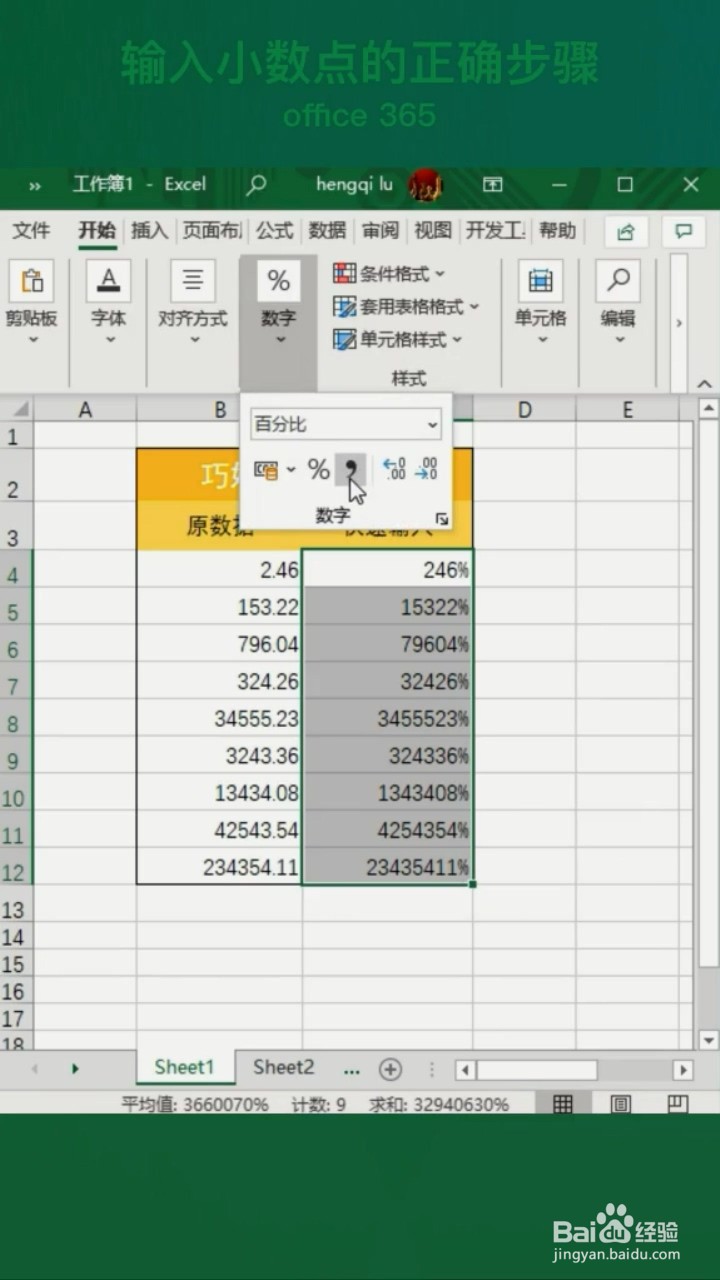Select cell containing 2.46
The height and width of the screenshot is (1280, 720).
click(220, 570)
